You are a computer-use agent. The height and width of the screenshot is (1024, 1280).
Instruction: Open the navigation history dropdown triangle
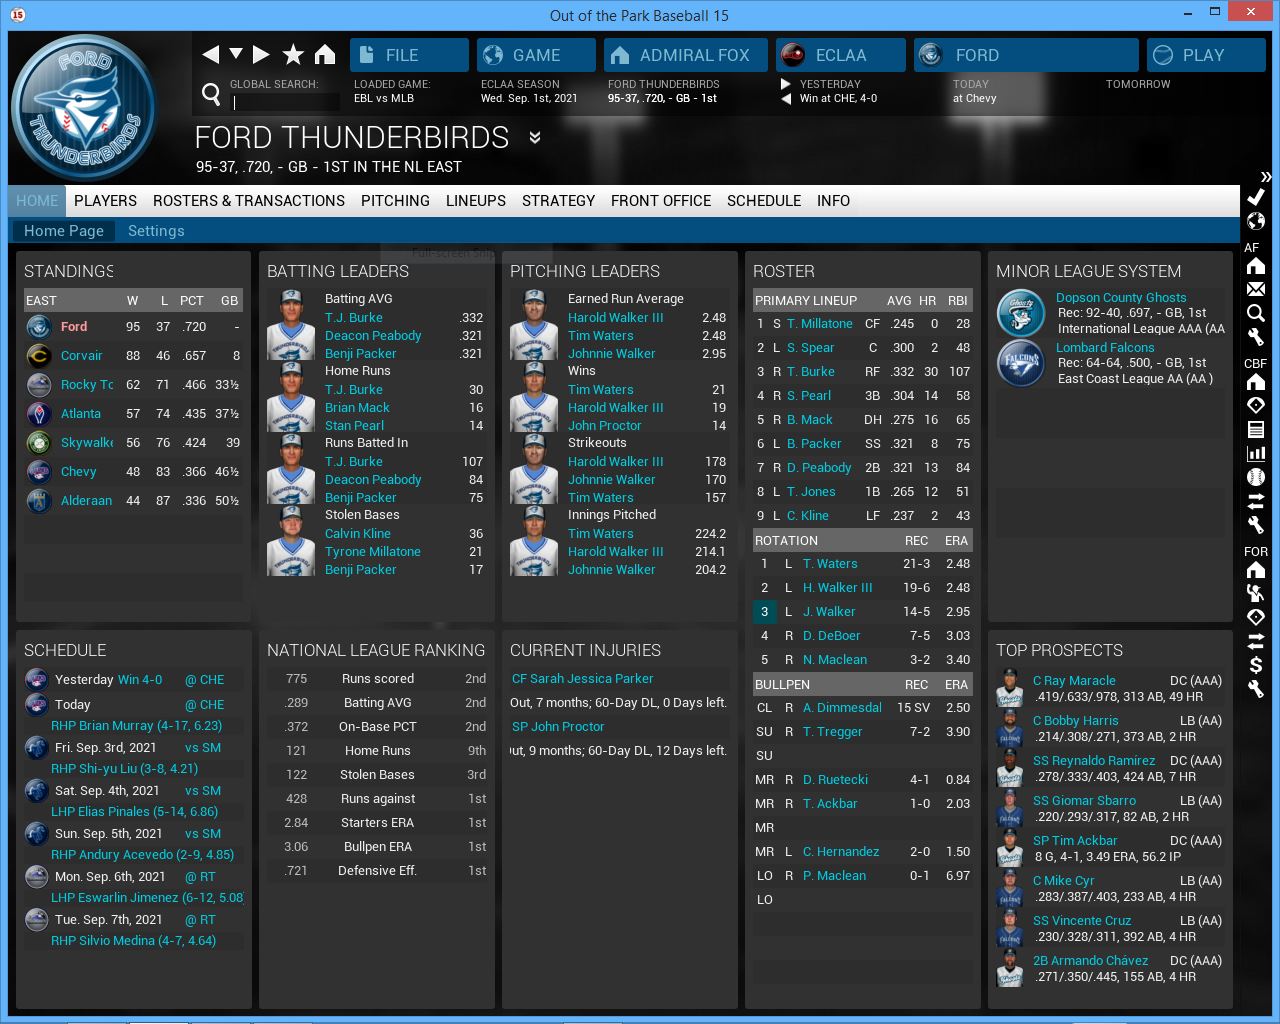tap(236, 54)
